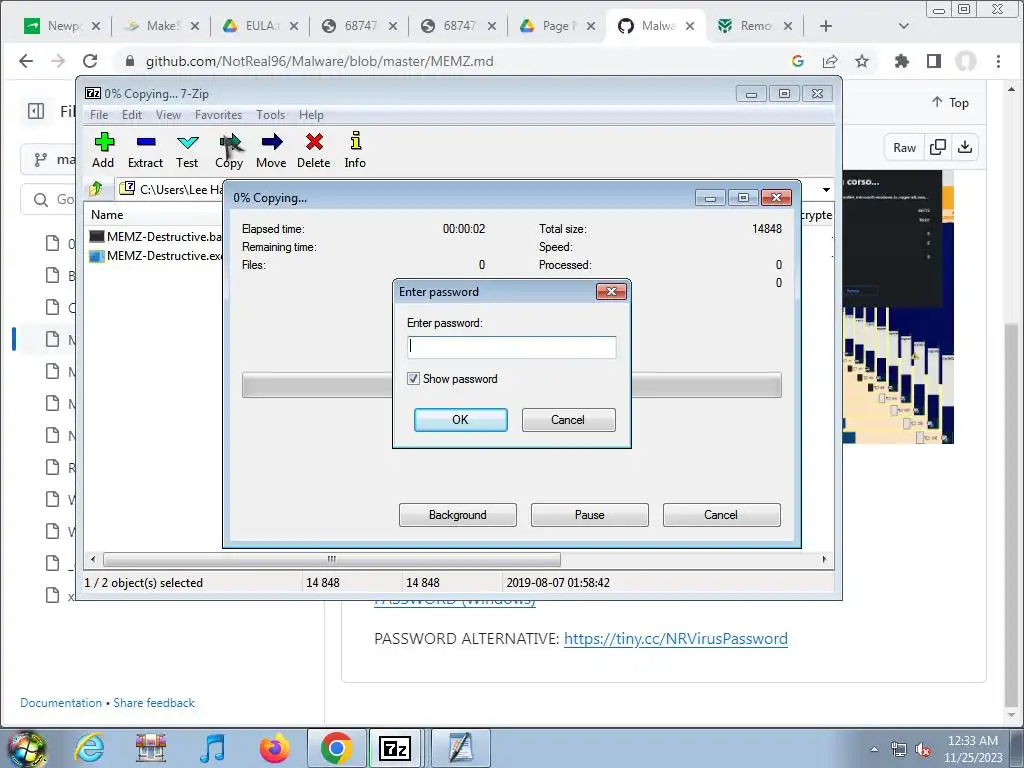Select MEMZ-Destructive.bat in file list
This screenshot has width=1024, height=768.
pyautogui.click(x=155, y=236)
